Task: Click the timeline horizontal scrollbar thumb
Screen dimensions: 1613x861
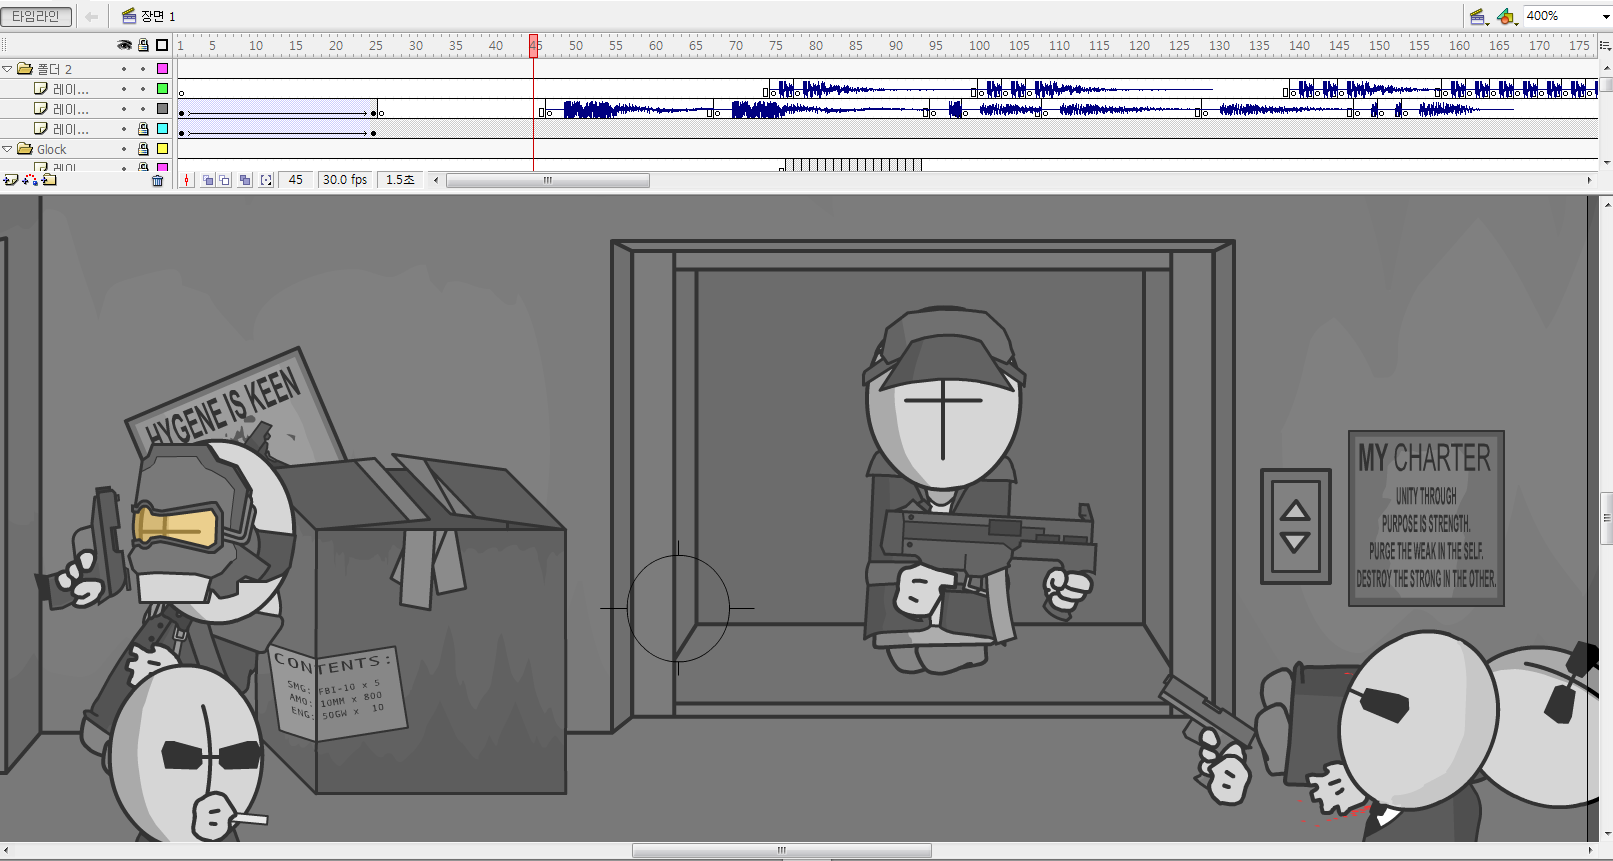Action: click(x=548, y=180)
